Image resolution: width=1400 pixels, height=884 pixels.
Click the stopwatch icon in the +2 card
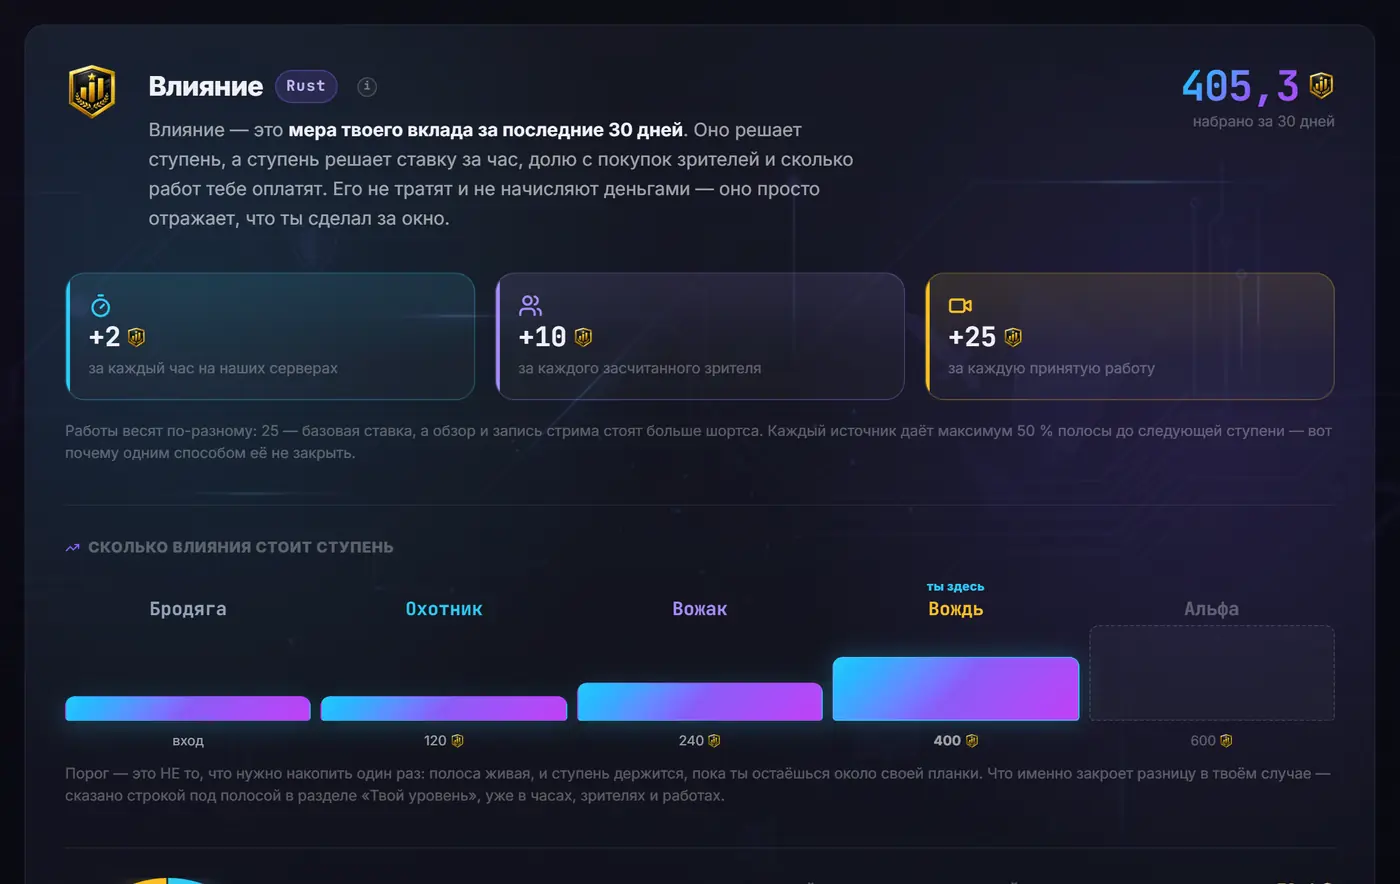(x=100, y=305)
